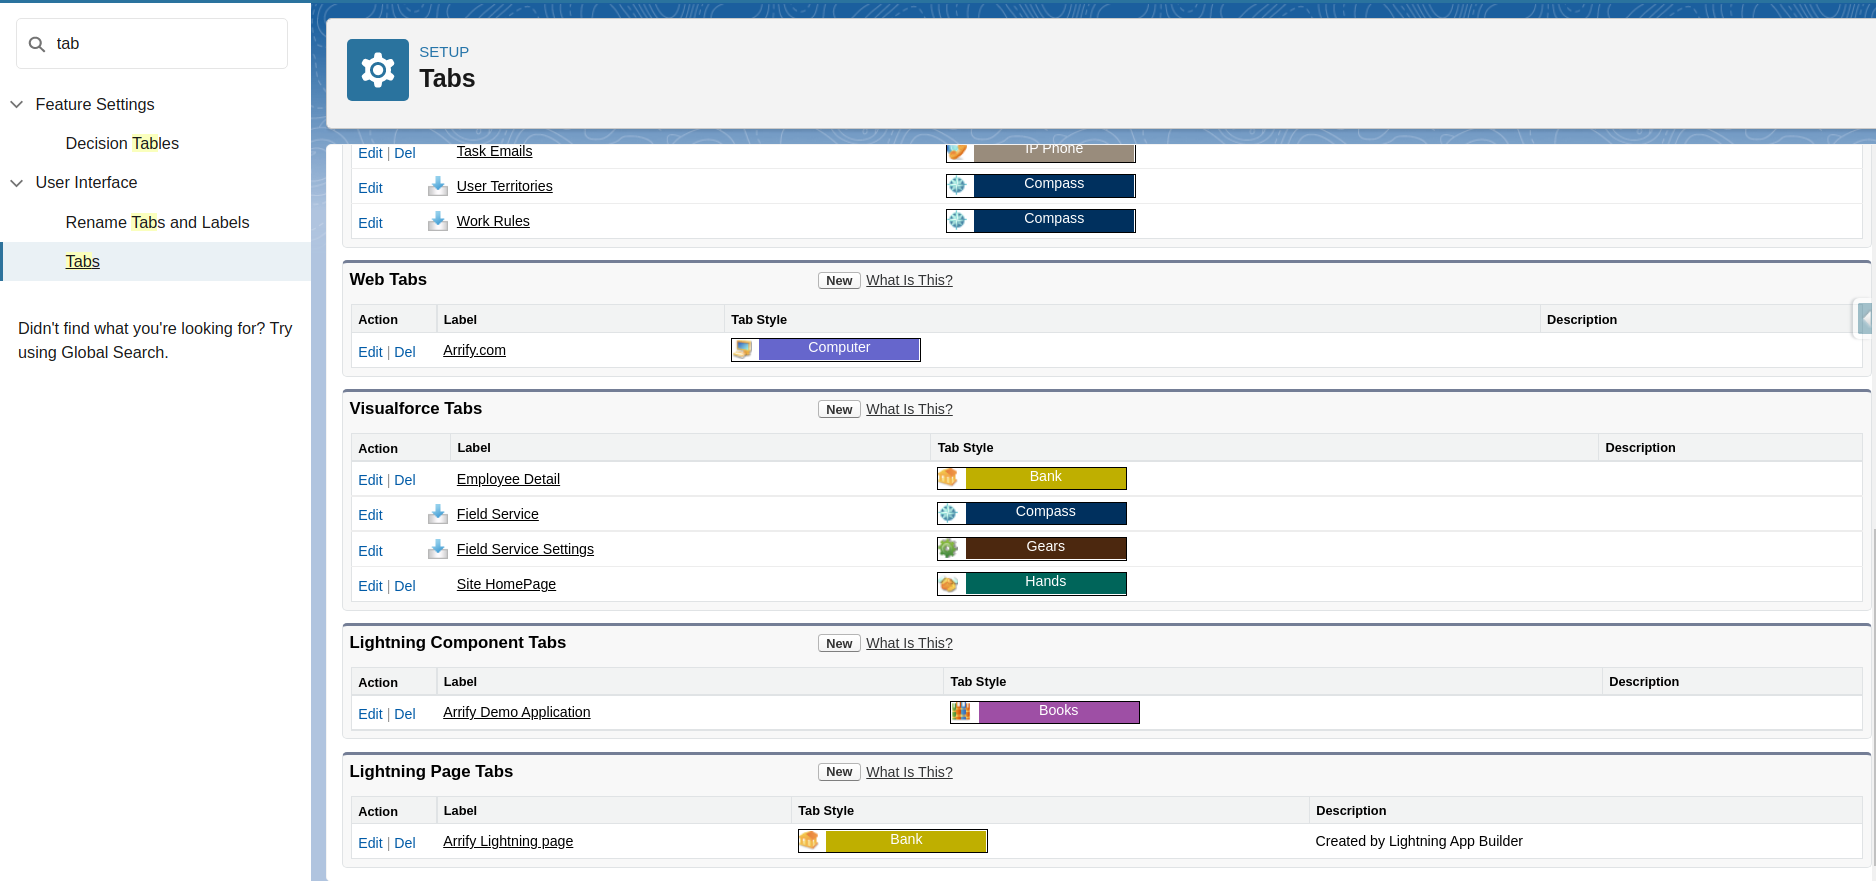Open Decision Tables in the sidebar
Image resolution: width=1876 pixels, height=881 pixels.
coord(122,143)
